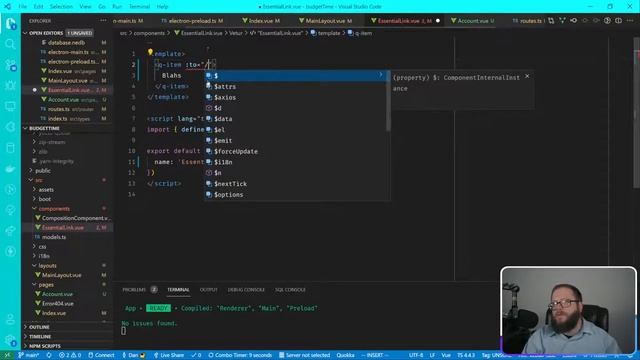Open database.nedb in Open Editors
The image size is (640, 360).
(67, 42)
